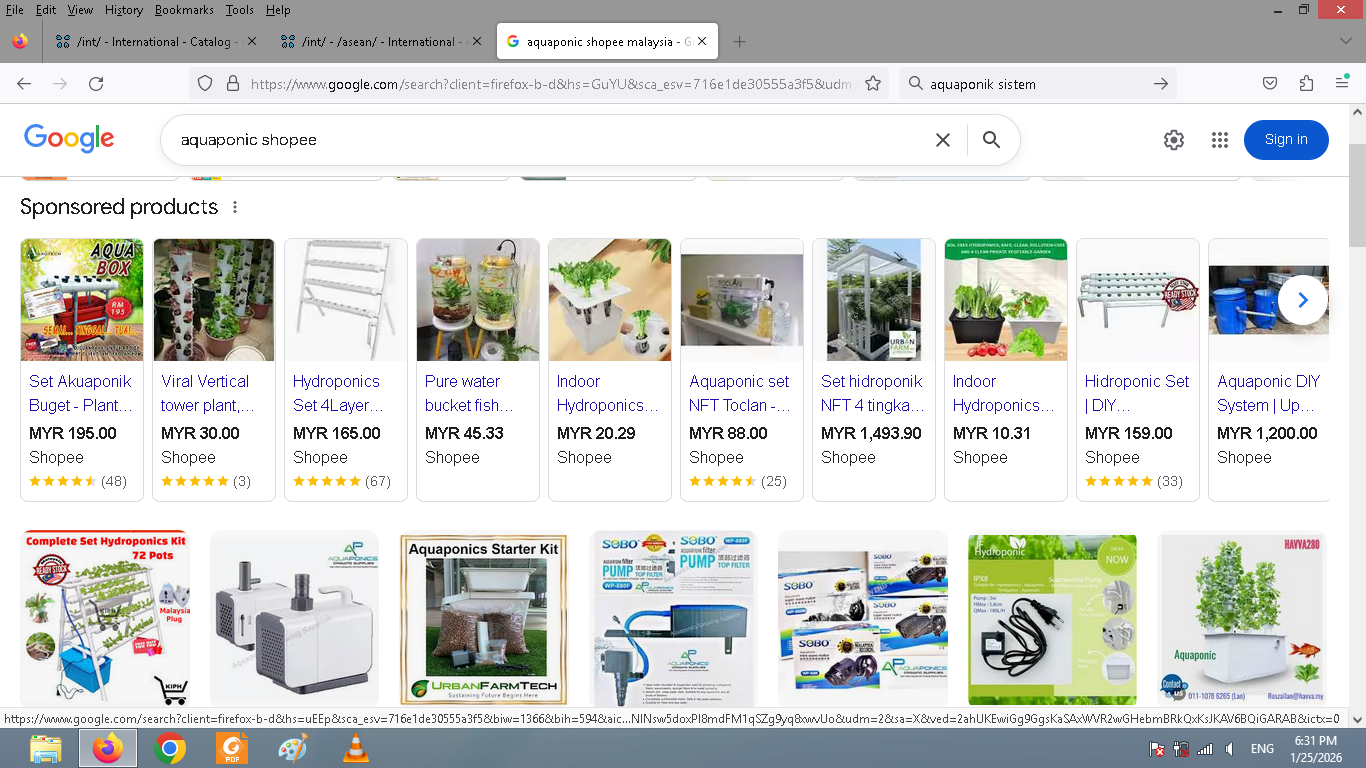Open Sponsored products more options menu
This screenshot has height=768, width=1366.
pyautogui.click(x=235, y=207)
